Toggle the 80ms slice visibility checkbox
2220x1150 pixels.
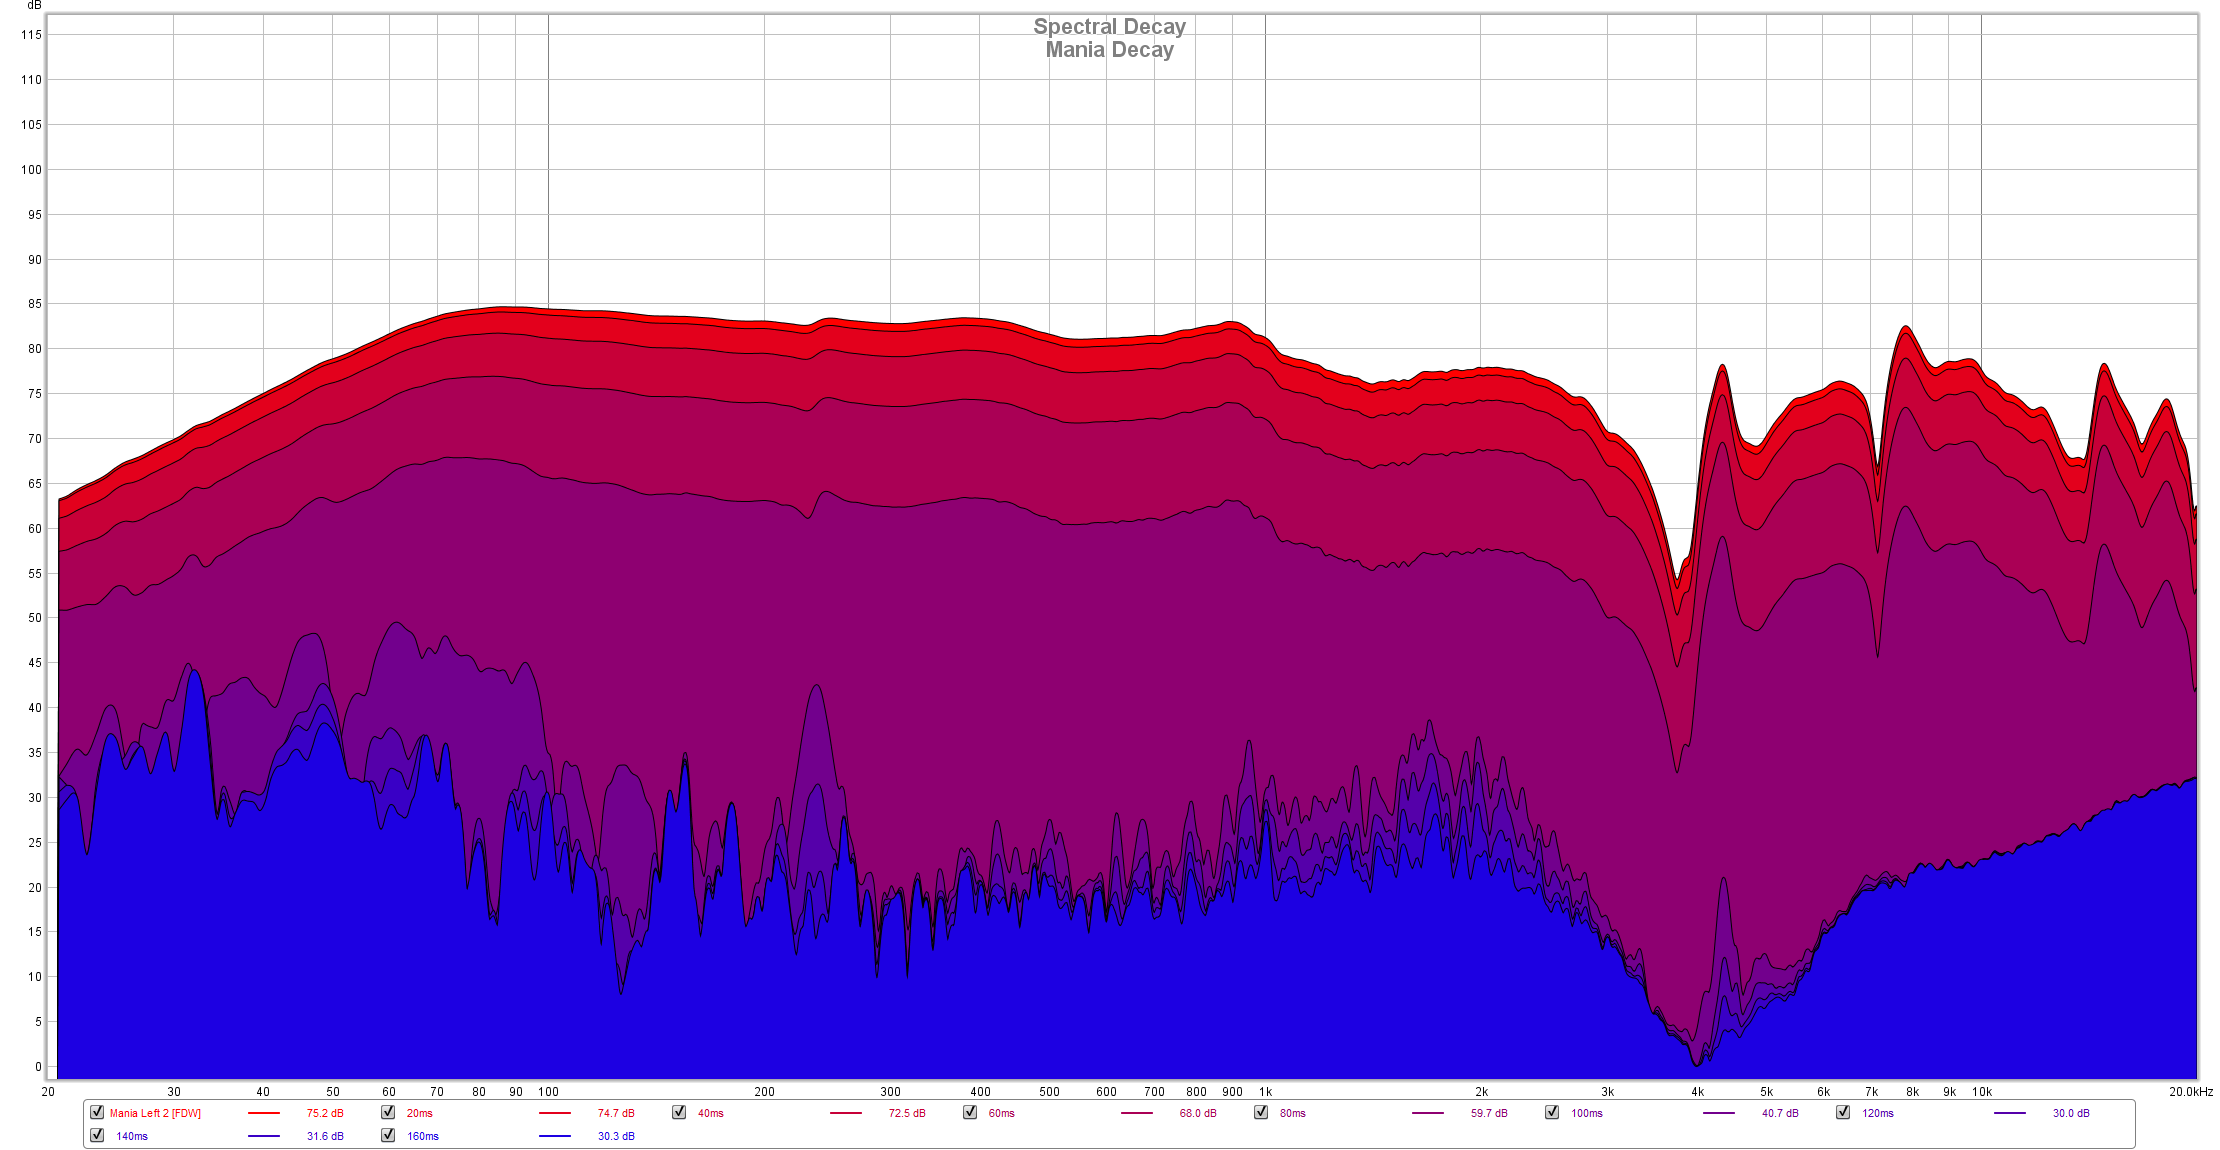coord(1261,1112)
